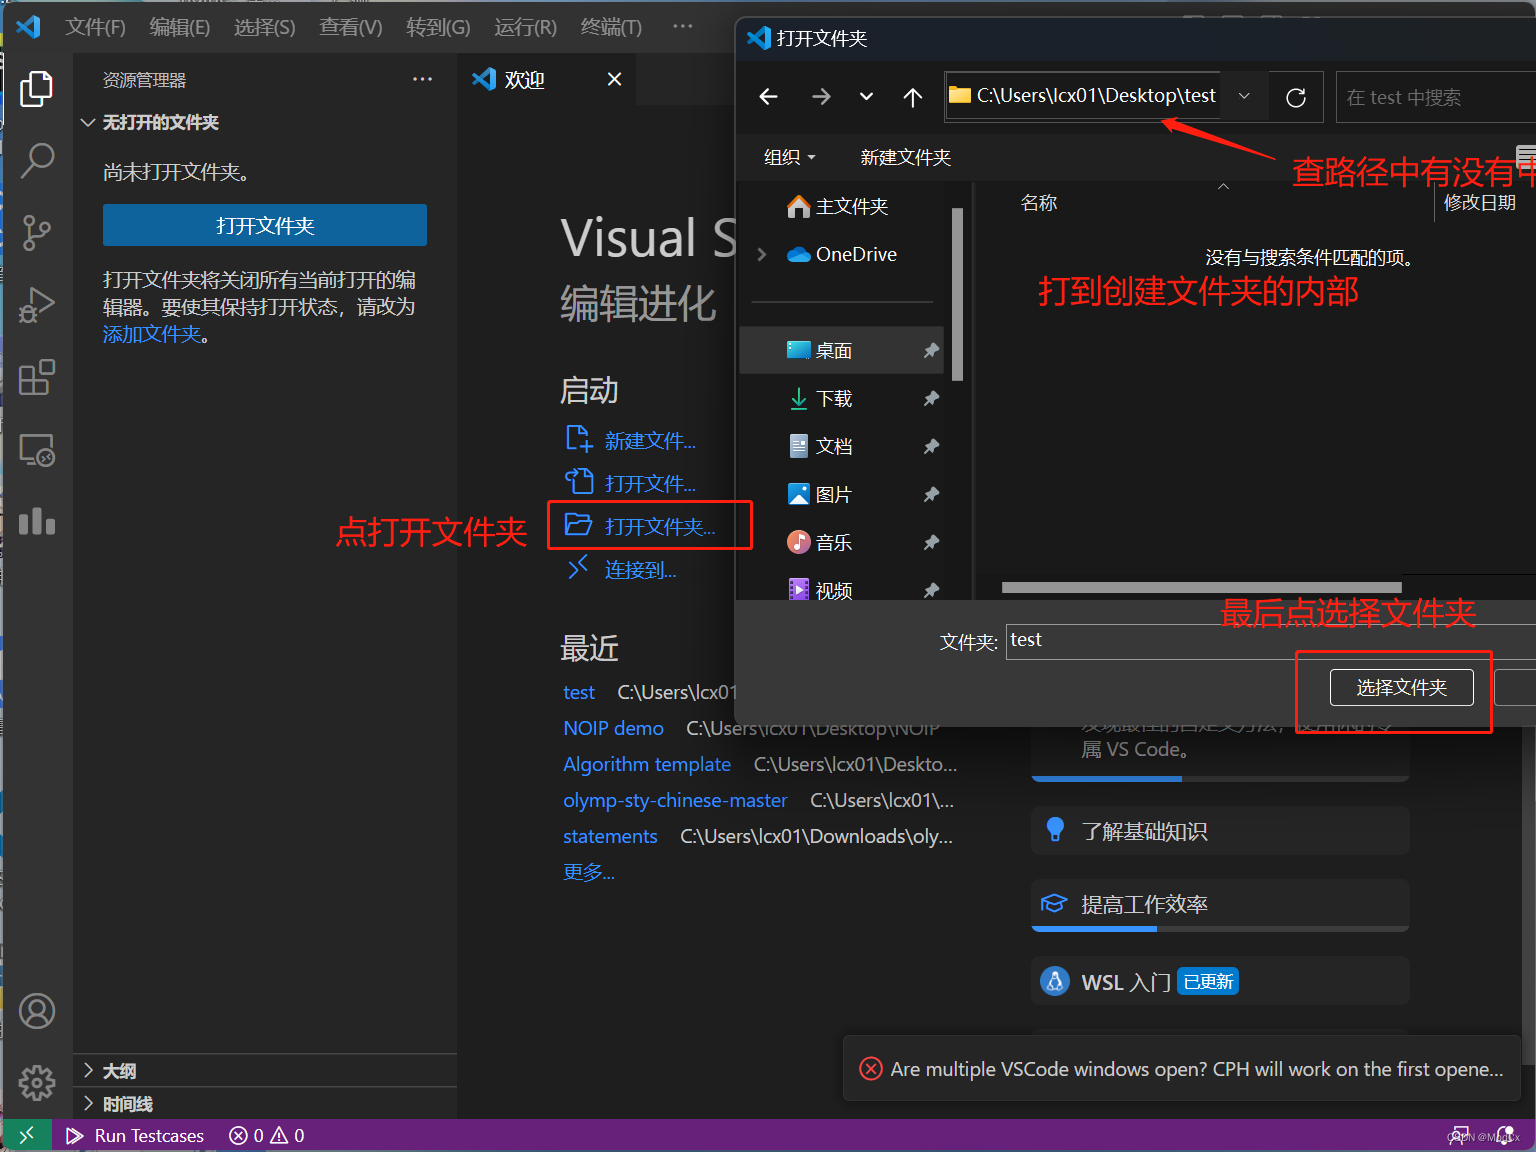The height and width of the screenshot is (1152, 1536).
Task: Select 桌面 in navigation pane
Action: pos(840,350)
